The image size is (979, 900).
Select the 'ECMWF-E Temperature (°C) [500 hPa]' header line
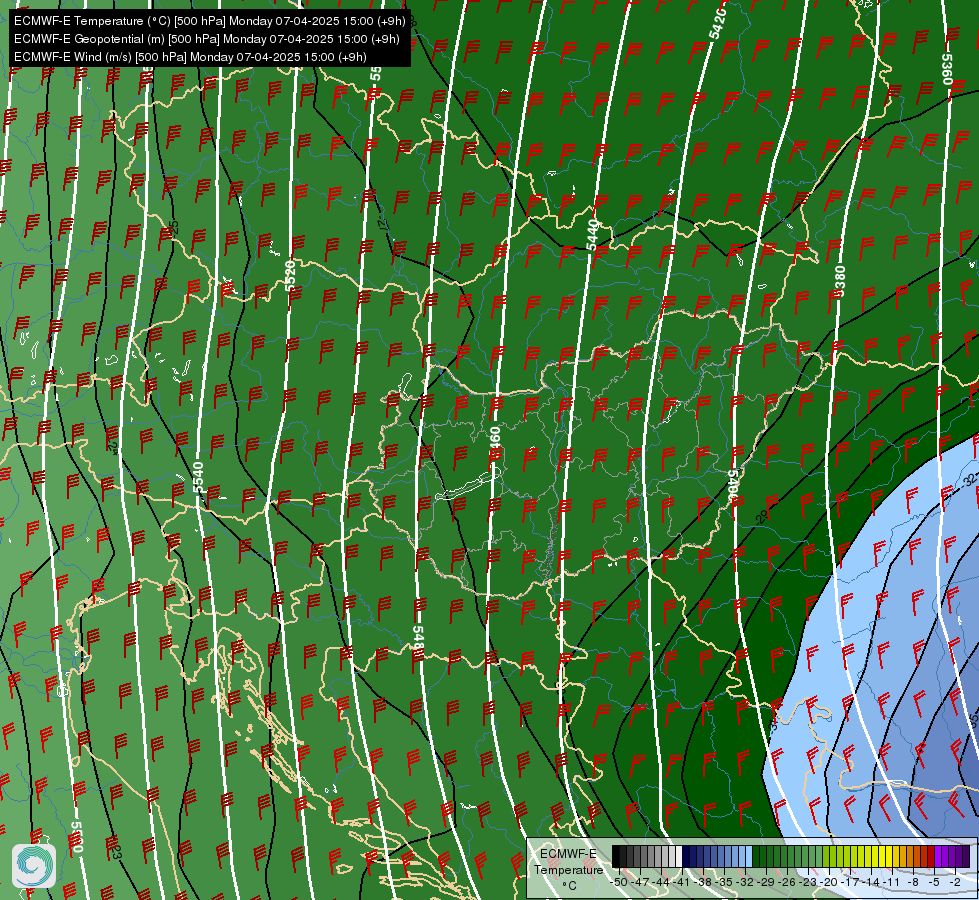(x=210, y=21)
